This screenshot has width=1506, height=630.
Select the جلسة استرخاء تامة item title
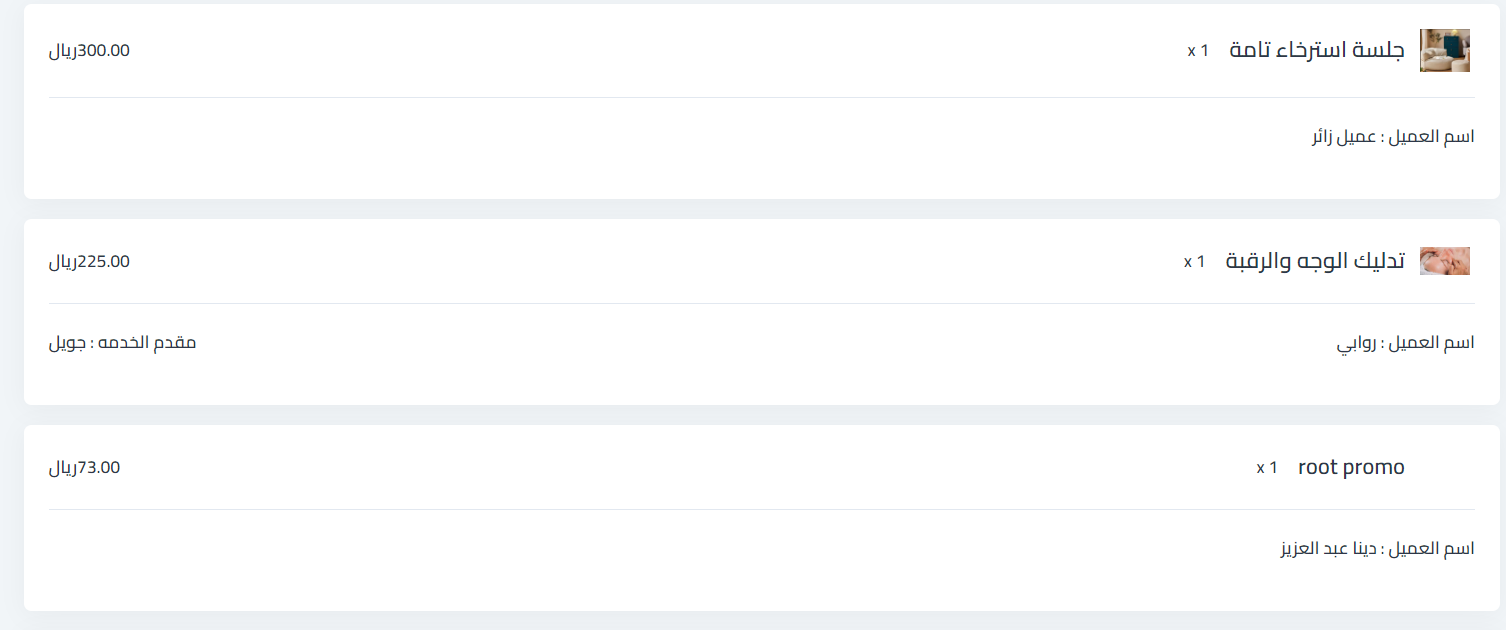[x=1317, y=50]
